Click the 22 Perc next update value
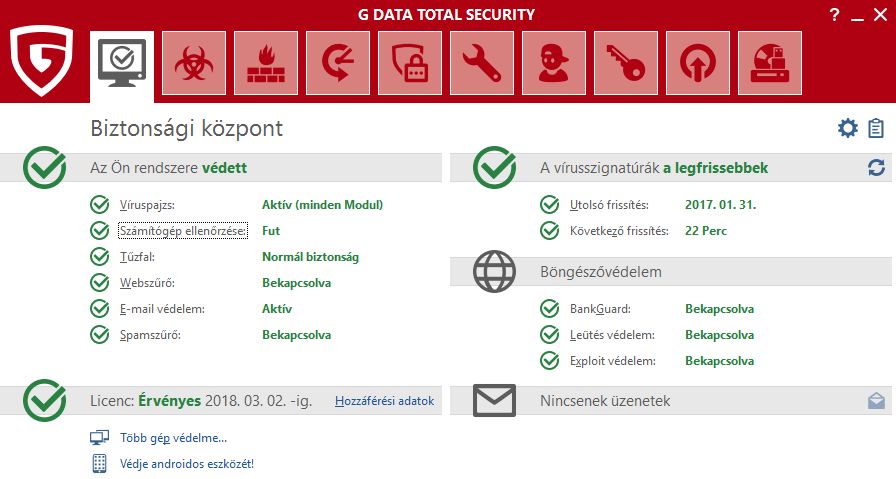Viewport: 896px width, 479px height. [706, 231]
